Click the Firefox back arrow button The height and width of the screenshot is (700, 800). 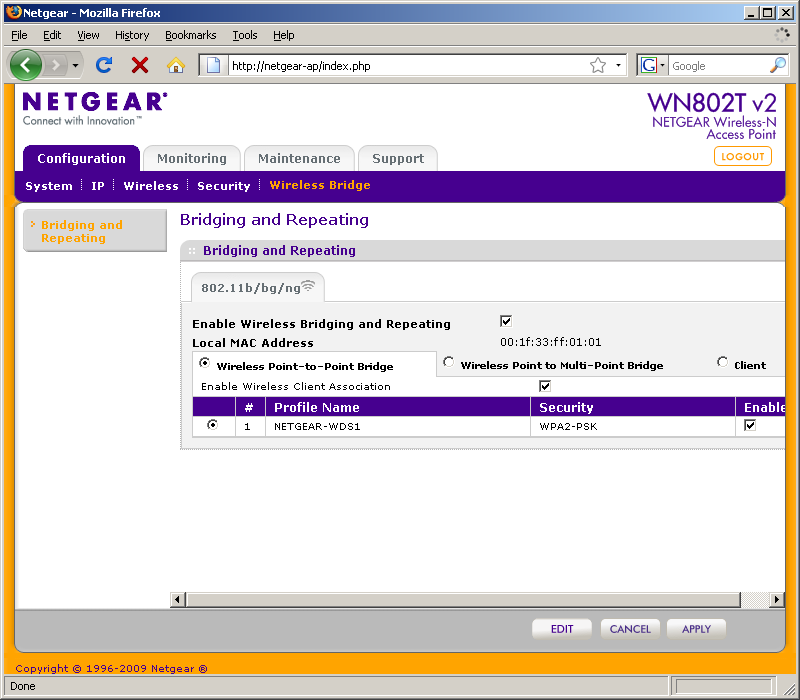tap(26, 65)
